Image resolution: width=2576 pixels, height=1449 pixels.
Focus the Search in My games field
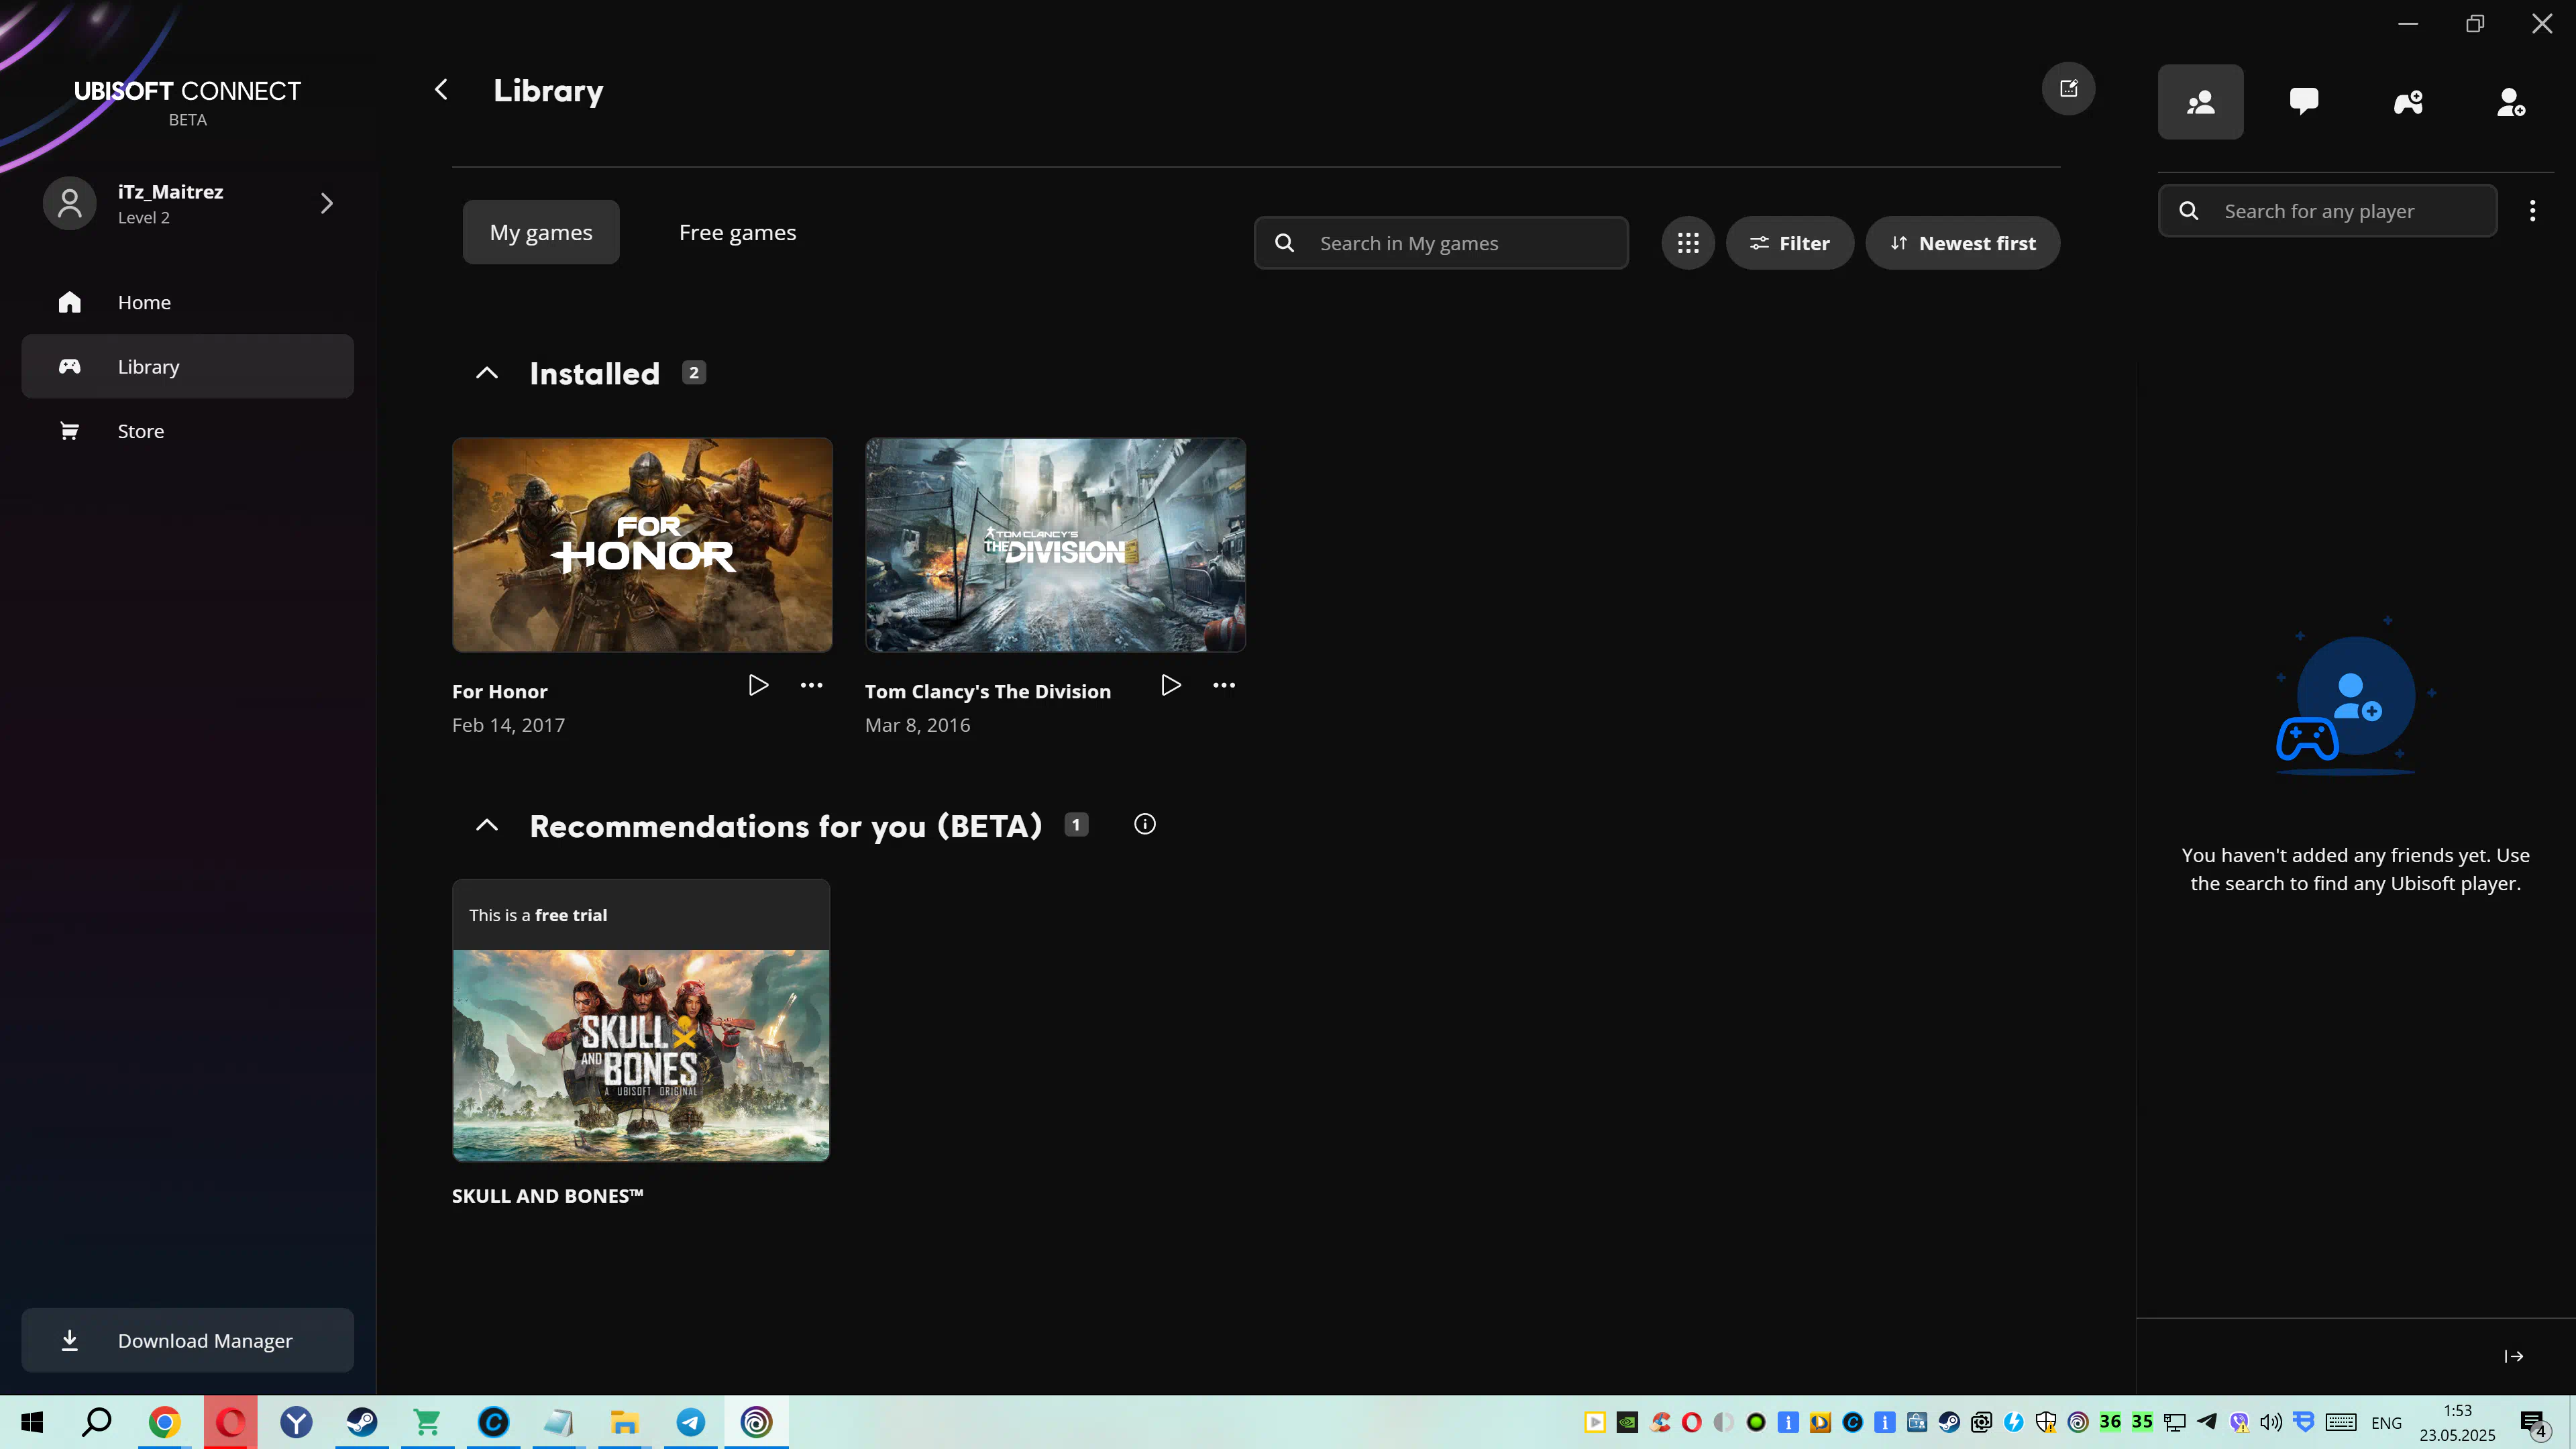point(1441,243)
